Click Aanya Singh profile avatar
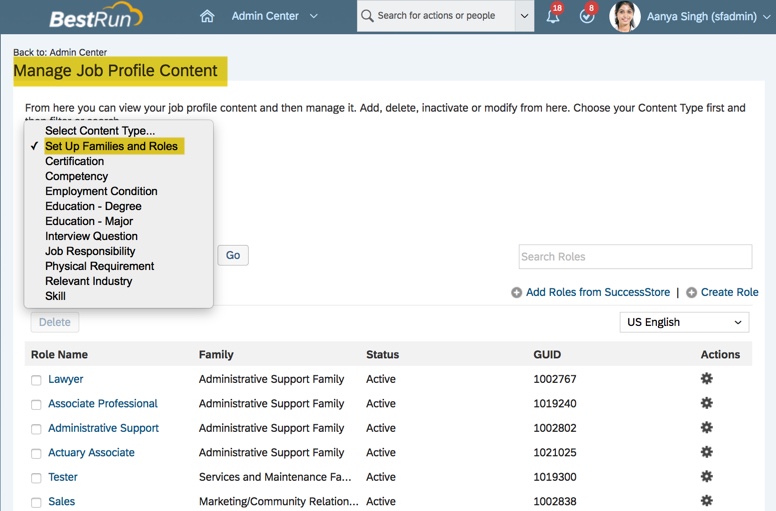This screenshot has height=511, width=776. tap(624, 16)
